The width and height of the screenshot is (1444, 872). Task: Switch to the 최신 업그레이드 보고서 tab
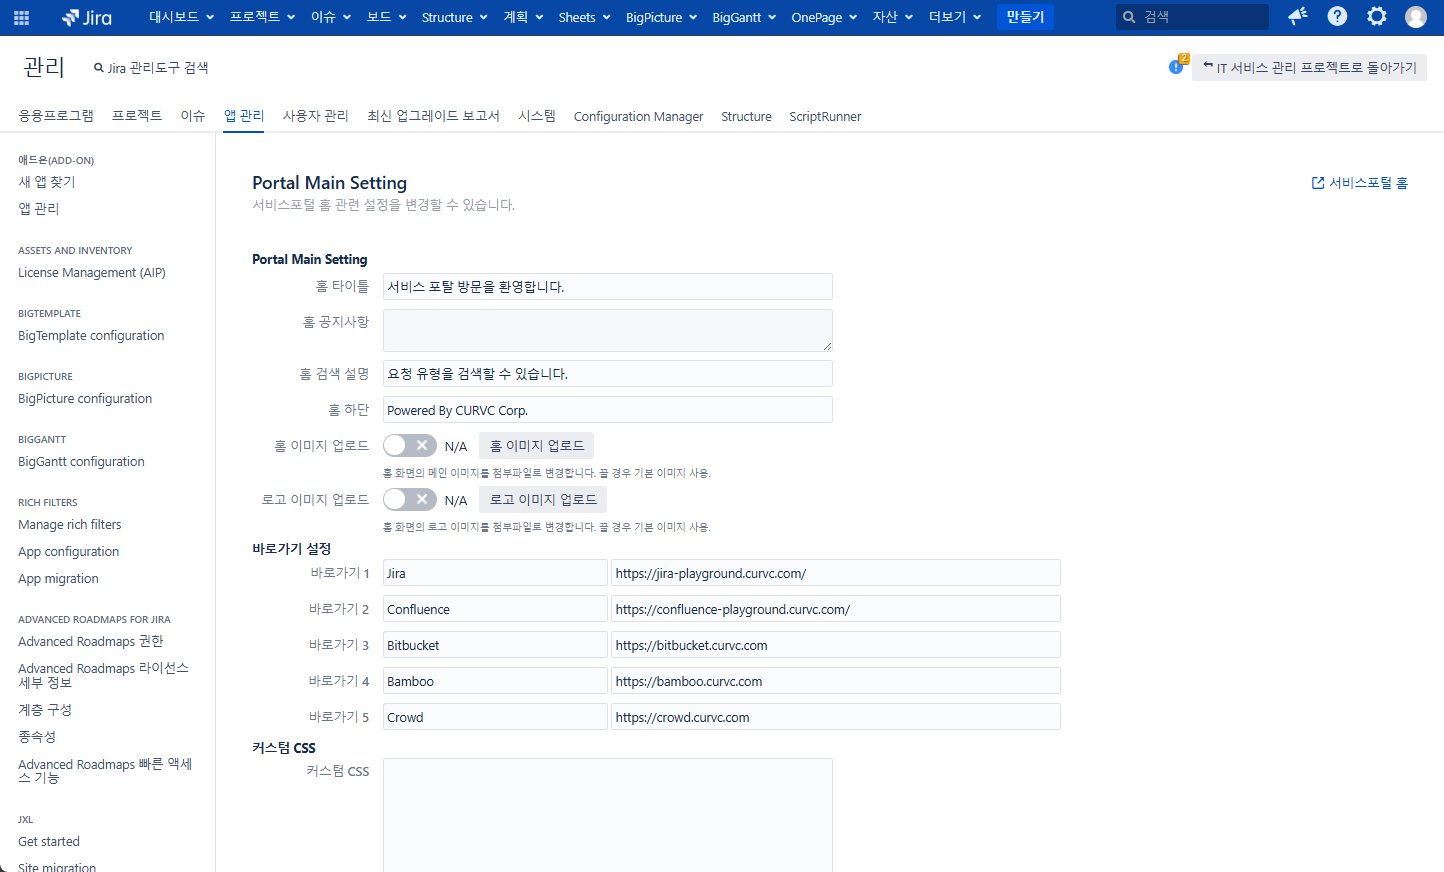point(433,116)
